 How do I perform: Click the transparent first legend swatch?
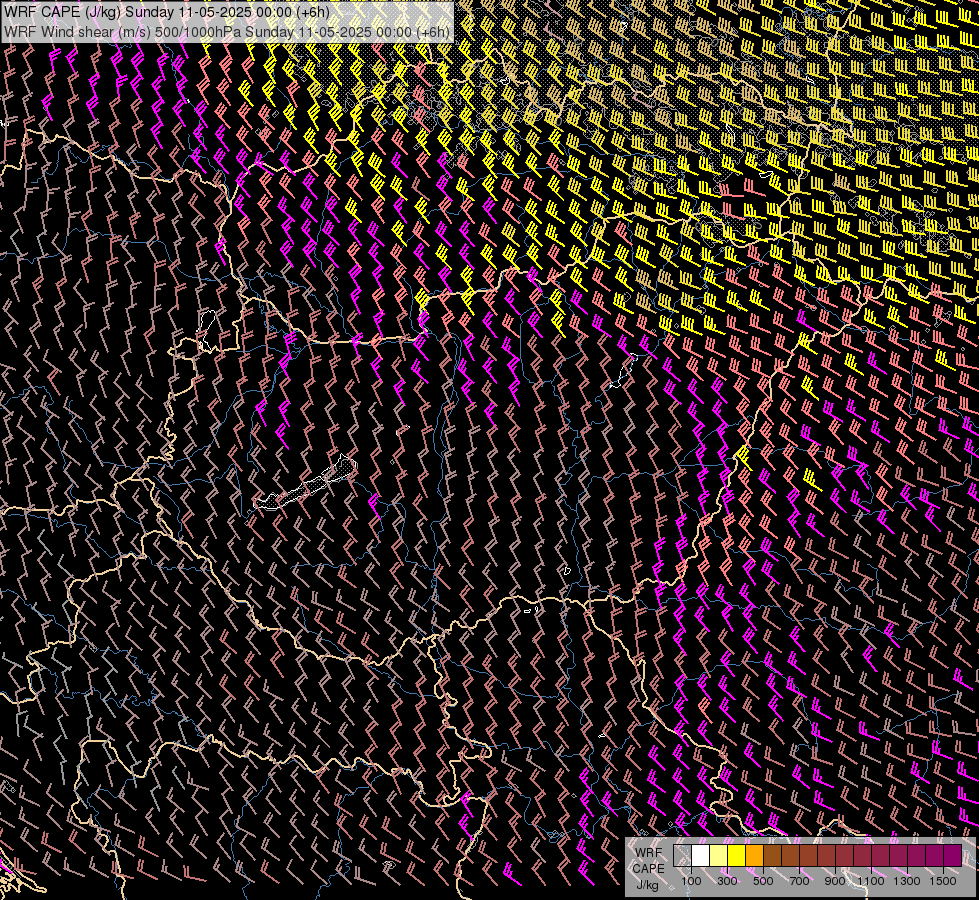[x=682, y=856]
